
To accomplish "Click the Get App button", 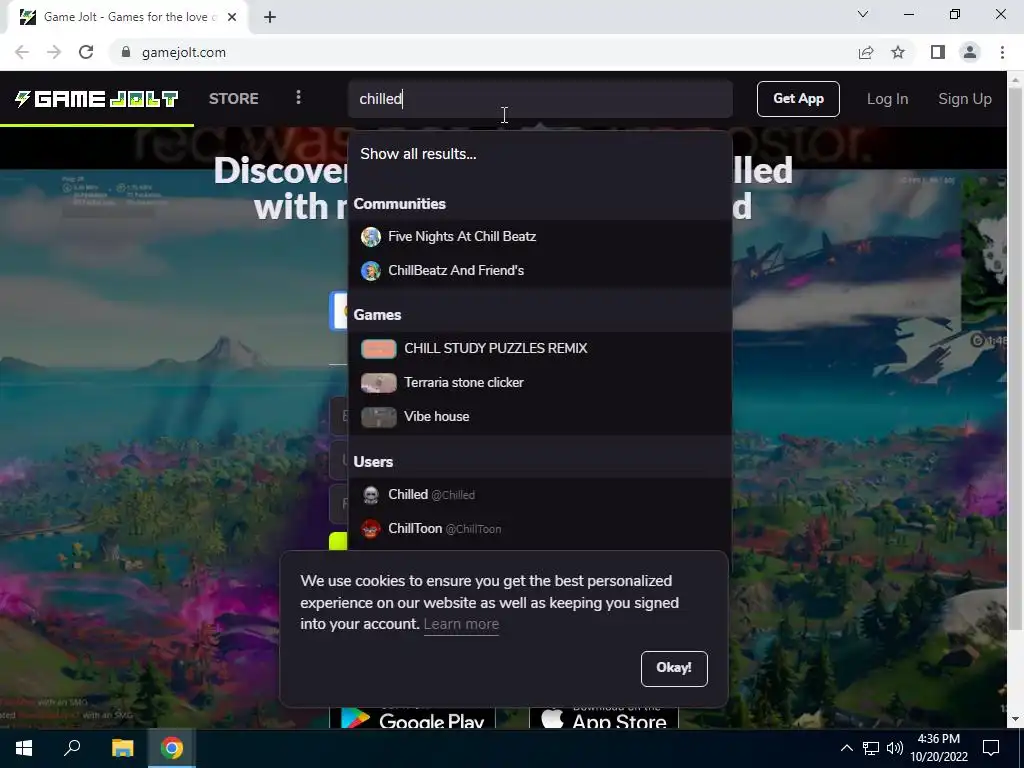I will tap(798, 99).
